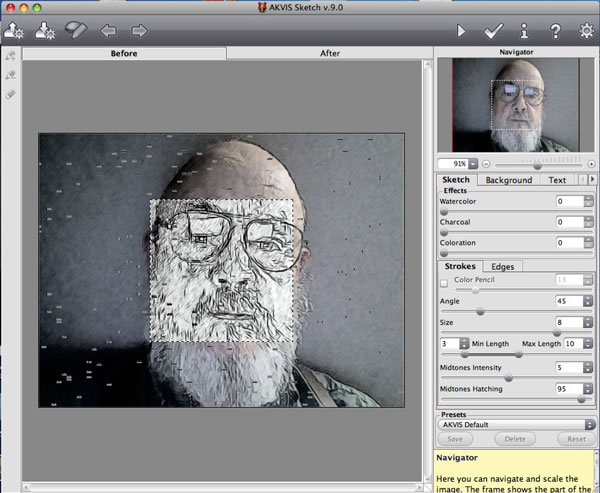Undo with the left arrow icon

(x=108, y=31)
